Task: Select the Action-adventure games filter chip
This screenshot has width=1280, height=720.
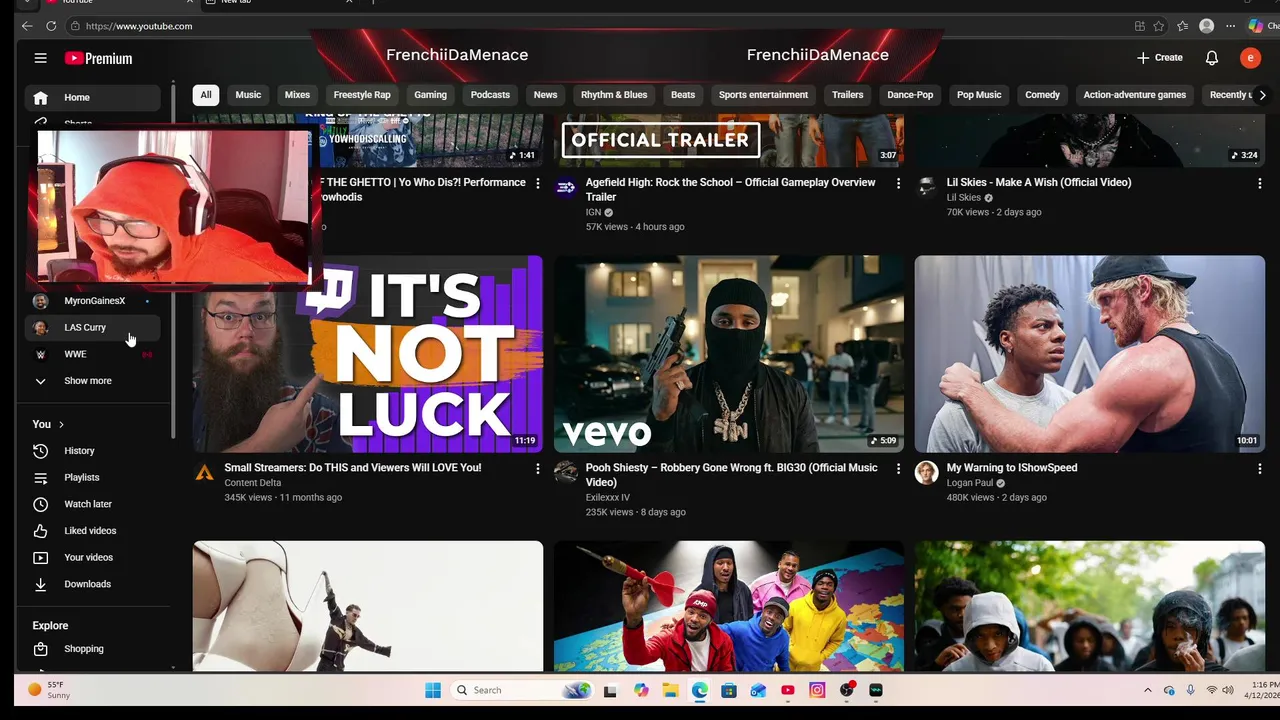Action: pyautogui.click(x=1134, y=95)
